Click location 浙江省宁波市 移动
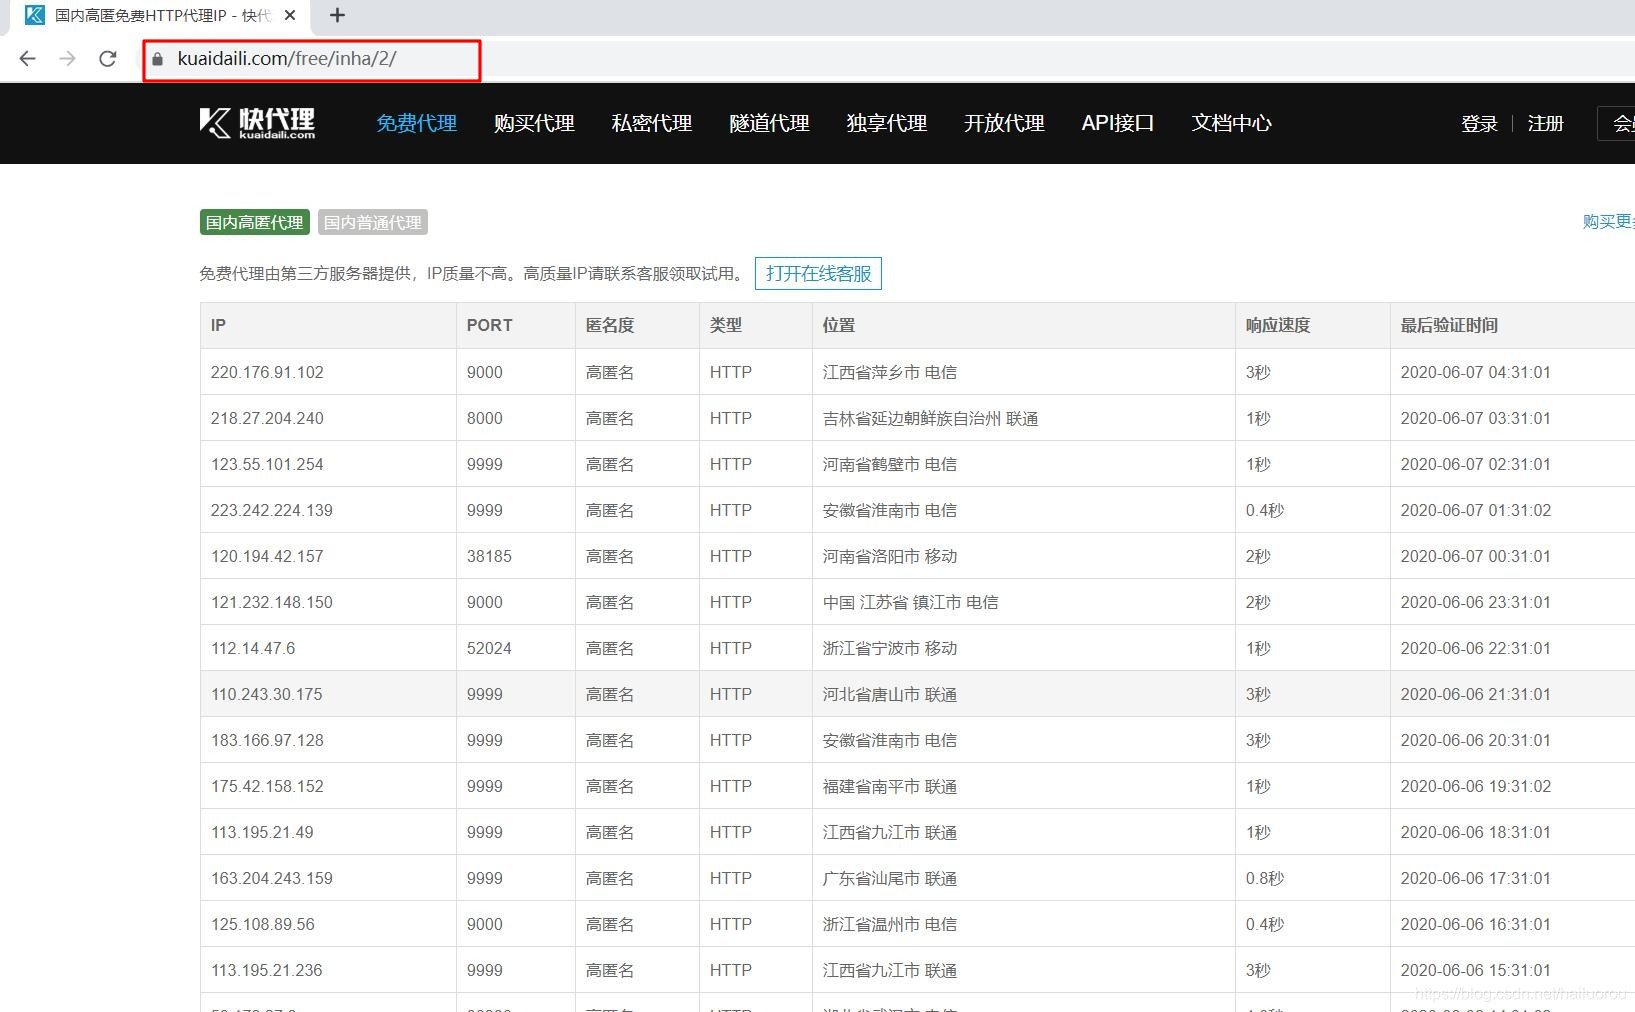 pyautogui.click(x=890, y=648)
